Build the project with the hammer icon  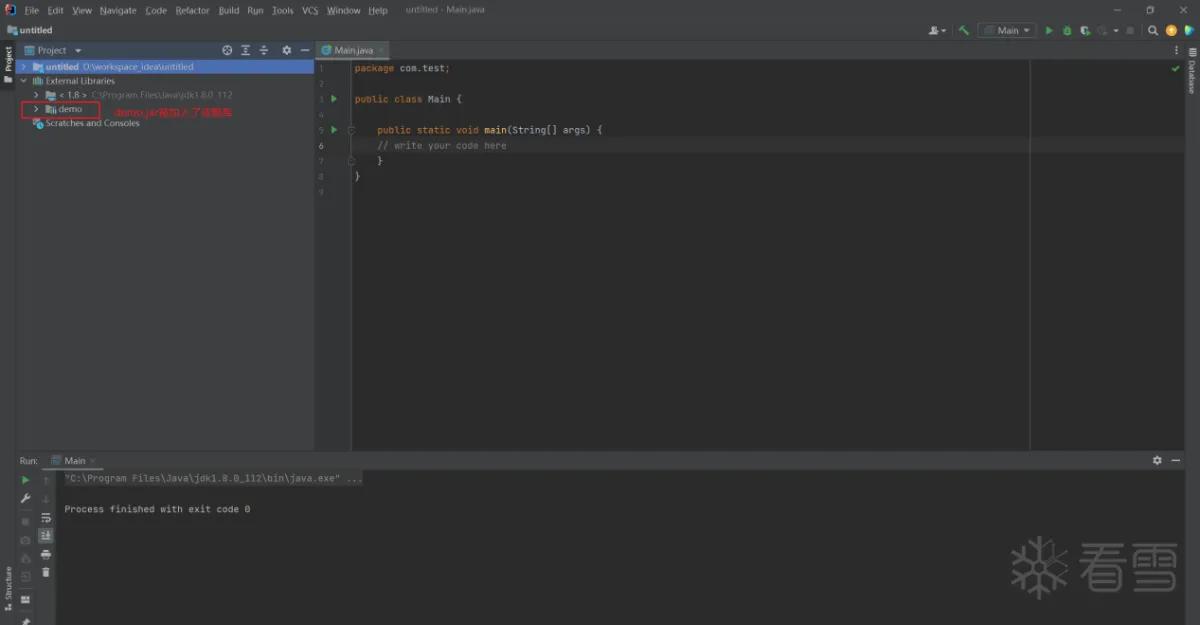tap(964, 30)
